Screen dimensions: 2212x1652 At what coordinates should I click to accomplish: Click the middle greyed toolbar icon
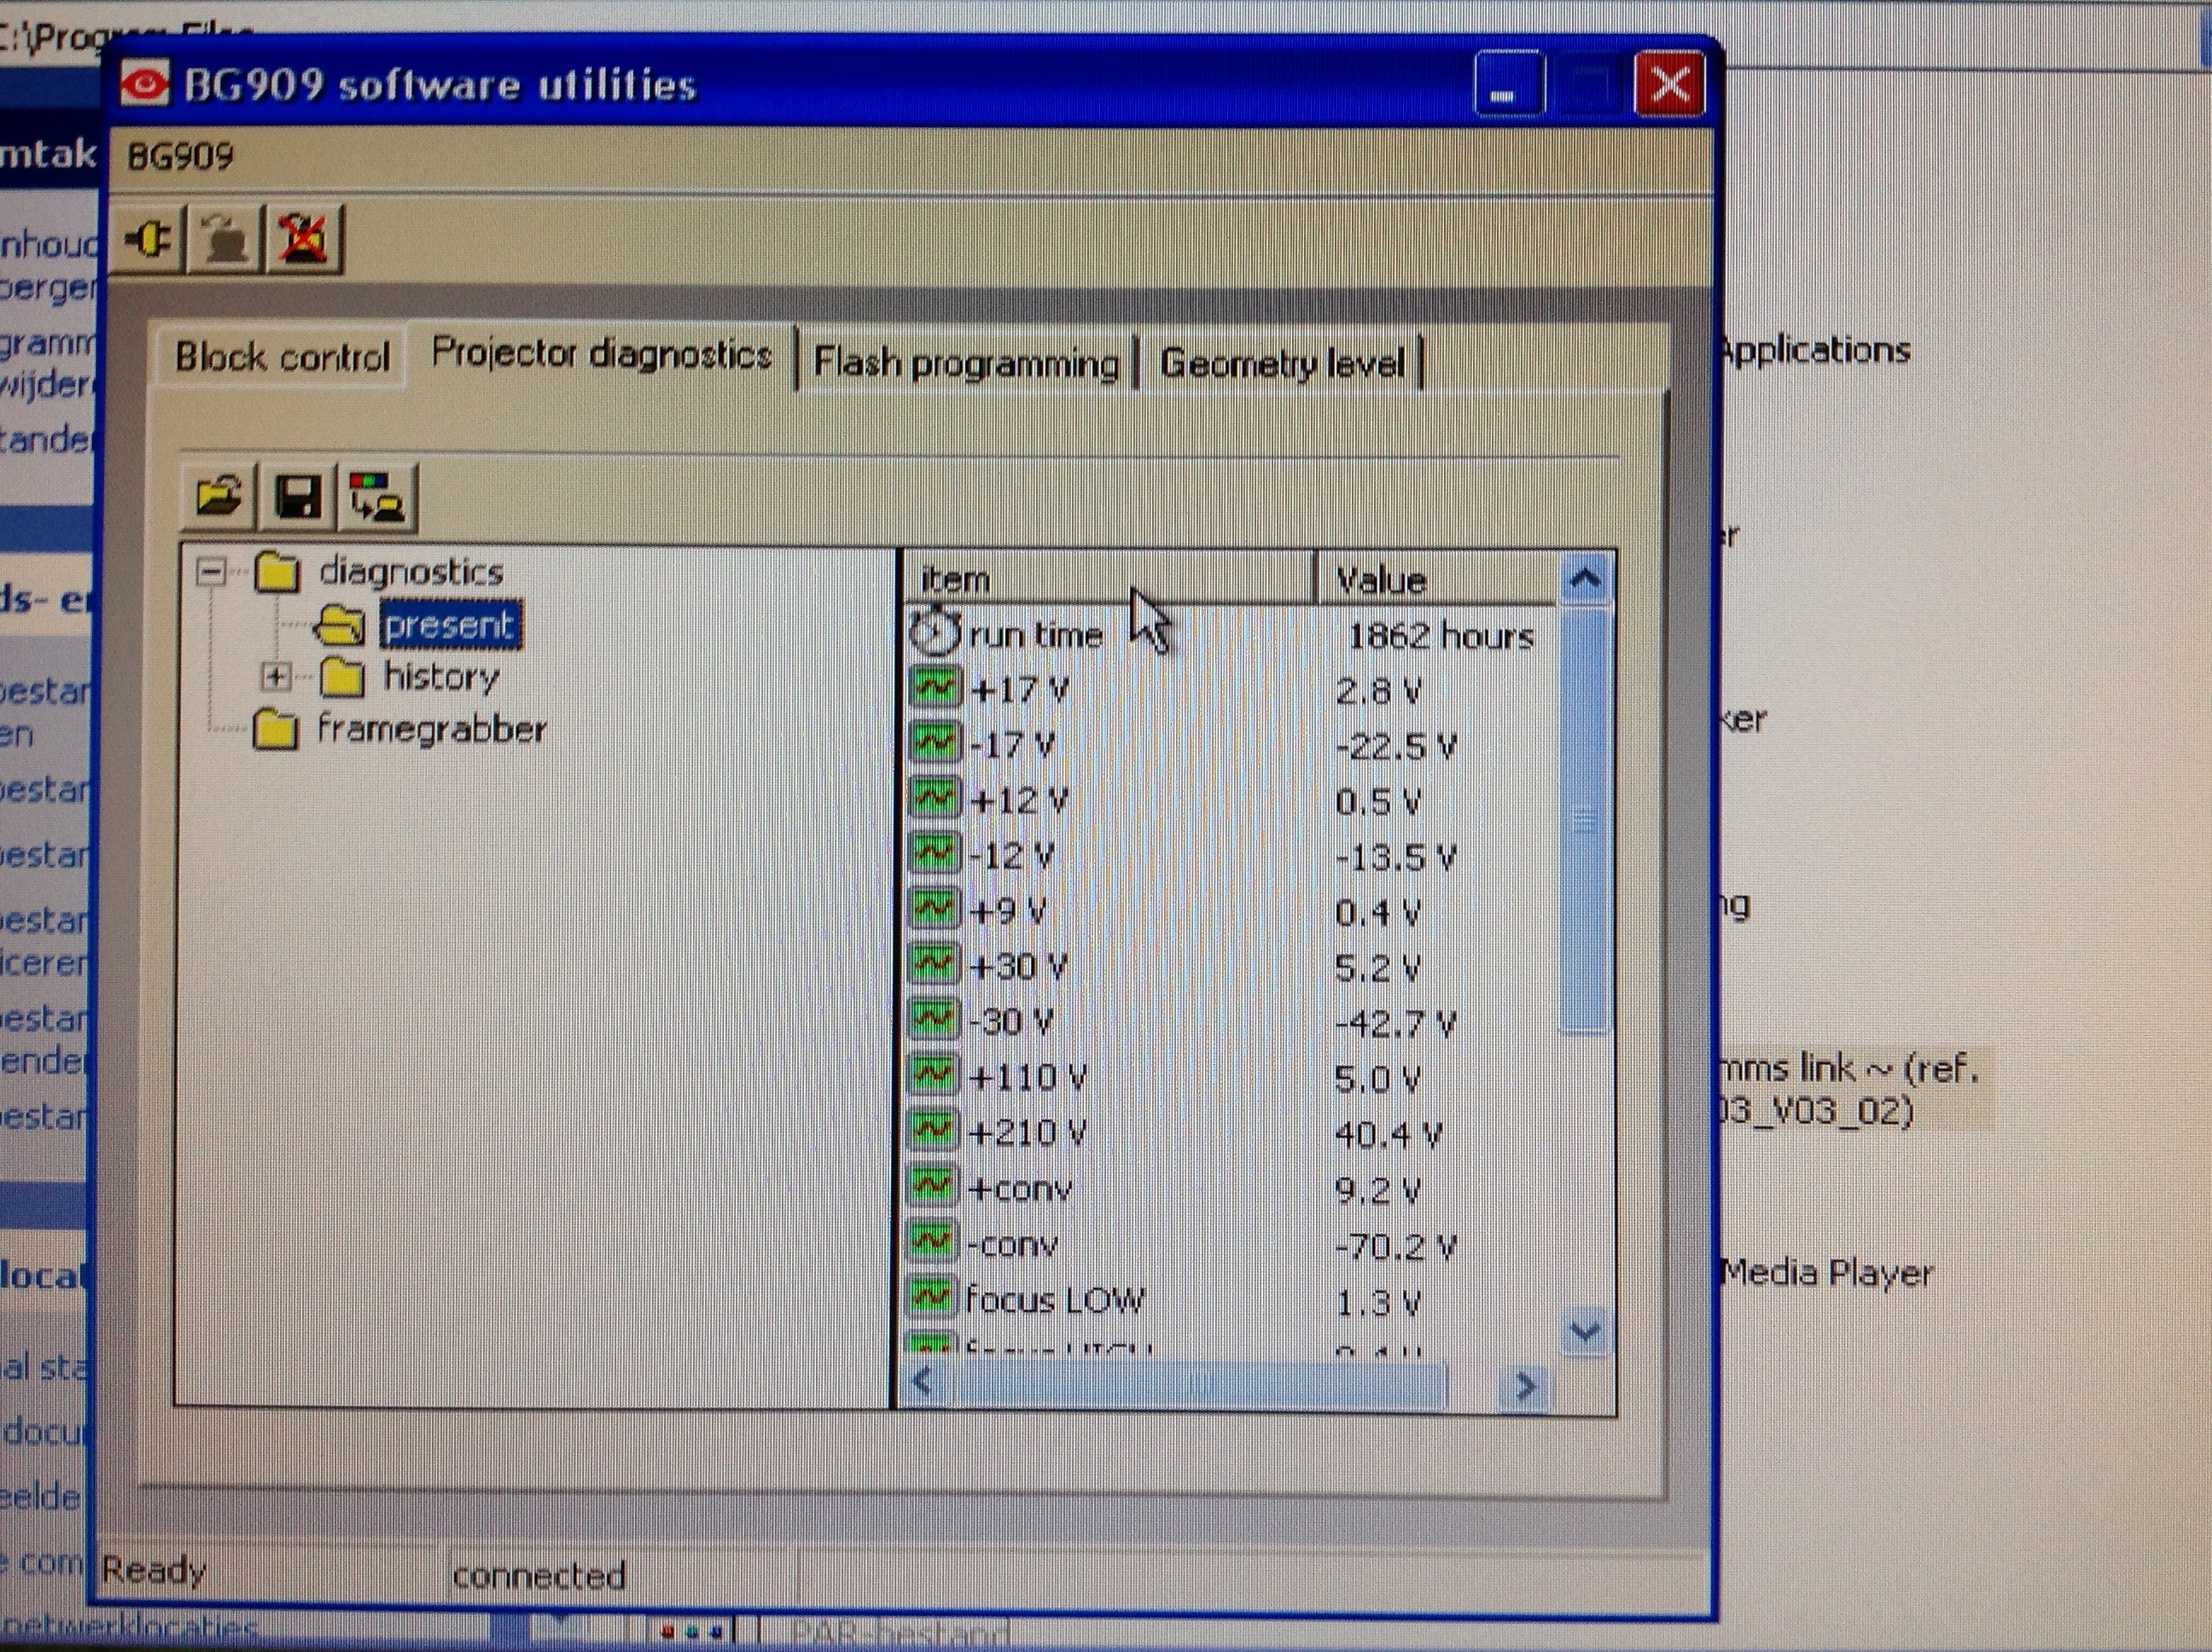(225, 239)
